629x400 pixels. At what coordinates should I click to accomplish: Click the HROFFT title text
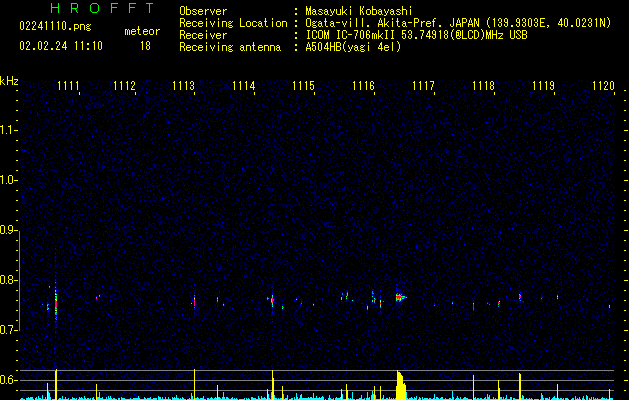[x=103, y=8]
